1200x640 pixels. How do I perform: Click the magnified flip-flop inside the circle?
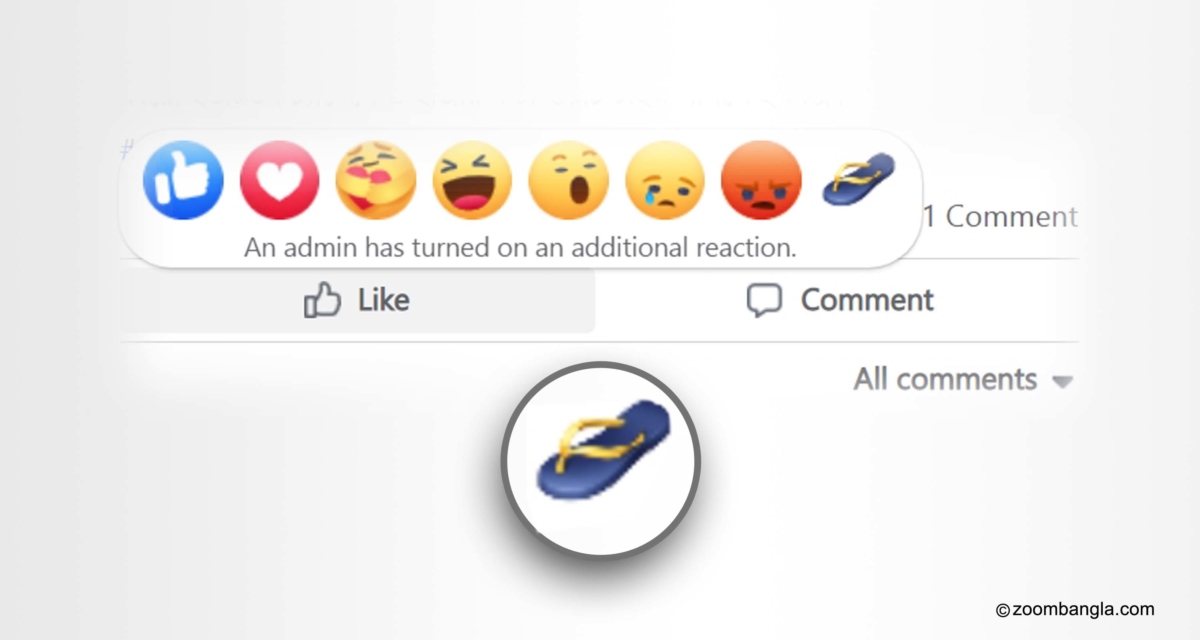coord(604,450)
